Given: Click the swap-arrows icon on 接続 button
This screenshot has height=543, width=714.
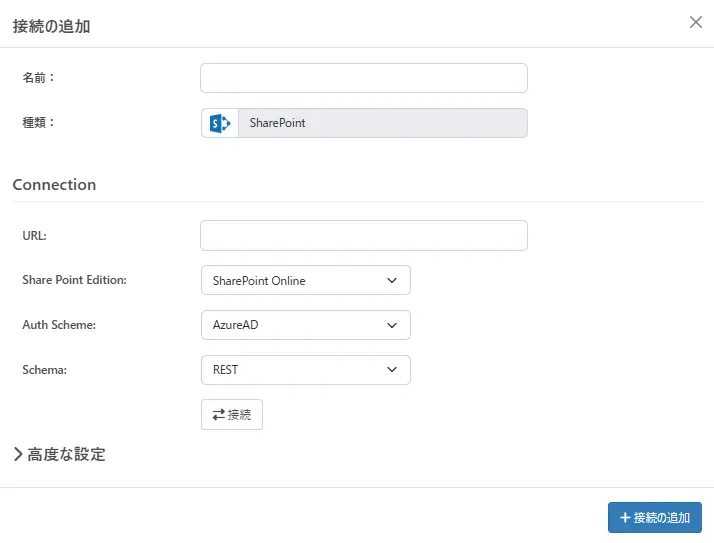Looking at the screenshot, I should pos(218,414).
